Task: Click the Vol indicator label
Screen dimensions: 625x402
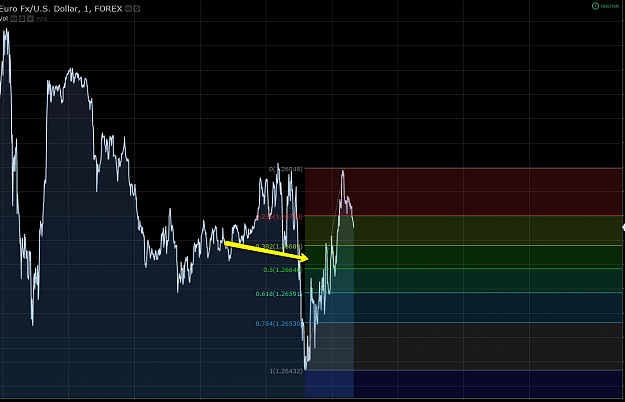Action: (x=4, y=19)
